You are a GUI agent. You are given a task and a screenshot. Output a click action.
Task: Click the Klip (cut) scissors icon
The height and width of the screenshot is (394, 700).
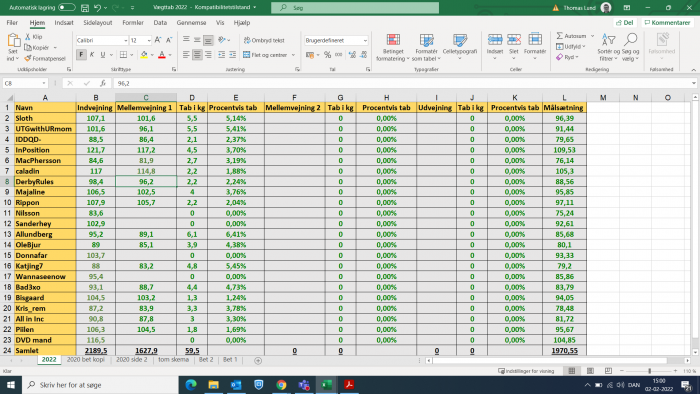point(28,37)
